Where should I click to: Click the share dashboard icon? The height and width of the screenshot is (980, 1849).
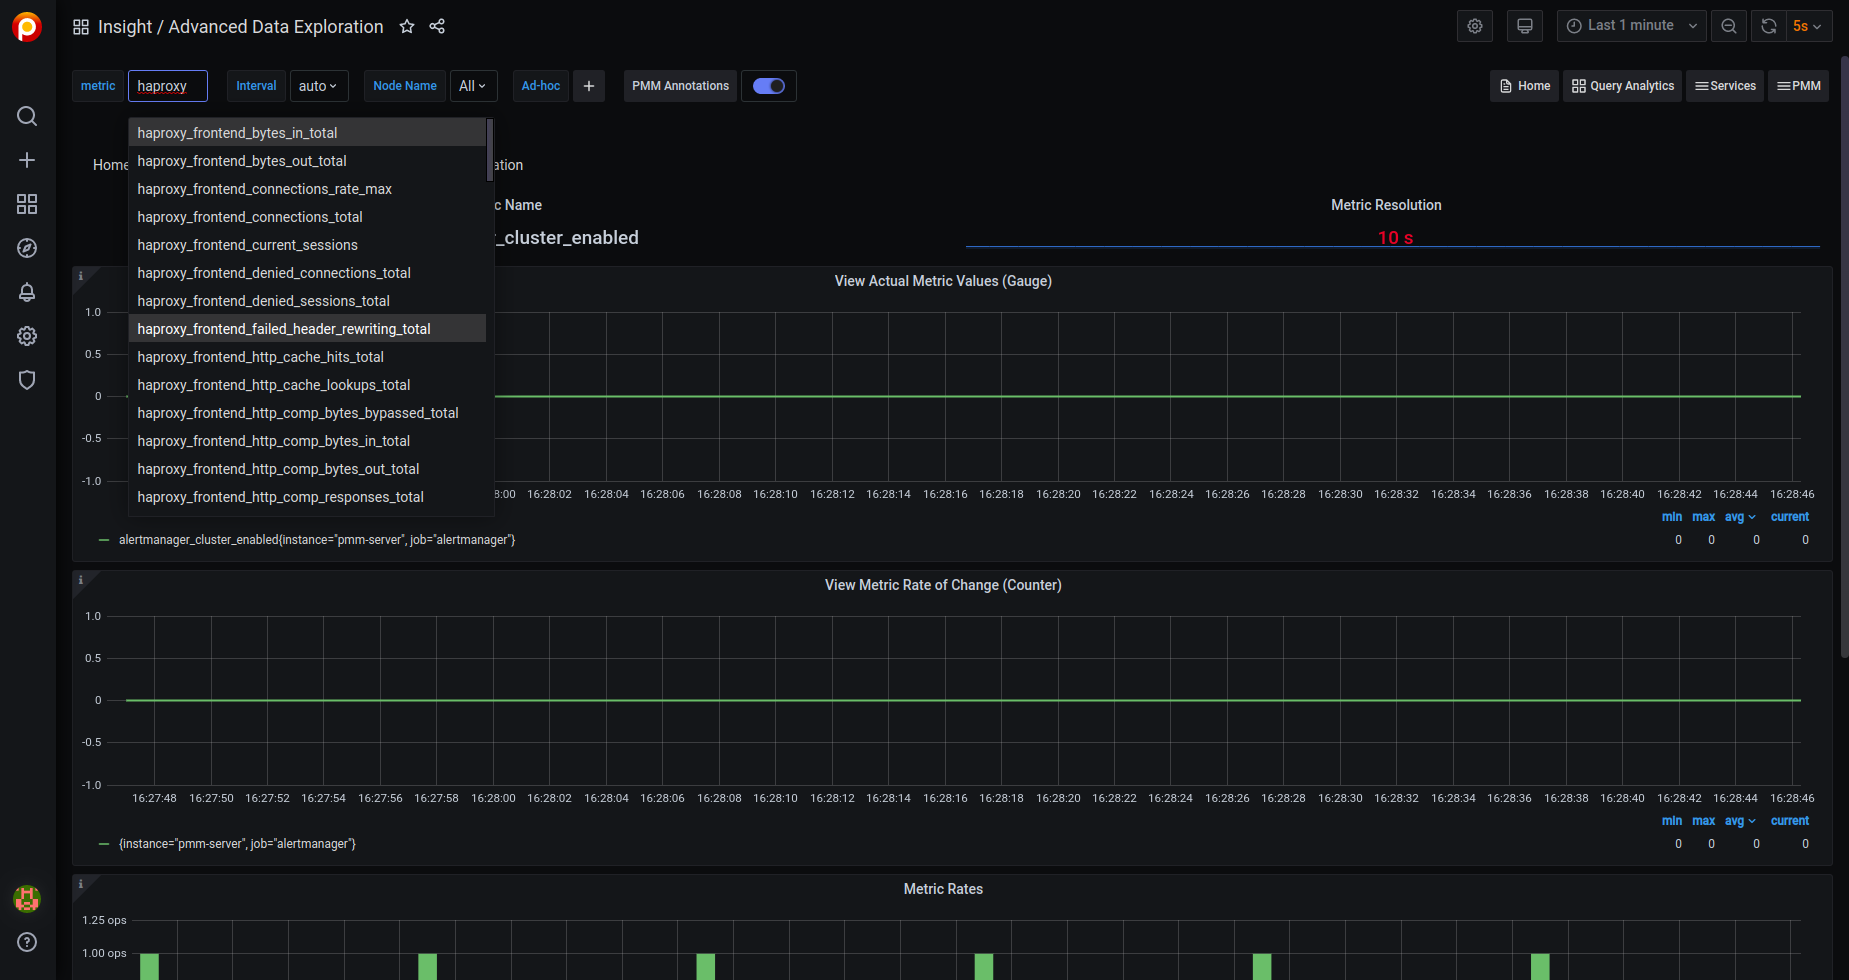pyautogui.click(x=437, y=27)
